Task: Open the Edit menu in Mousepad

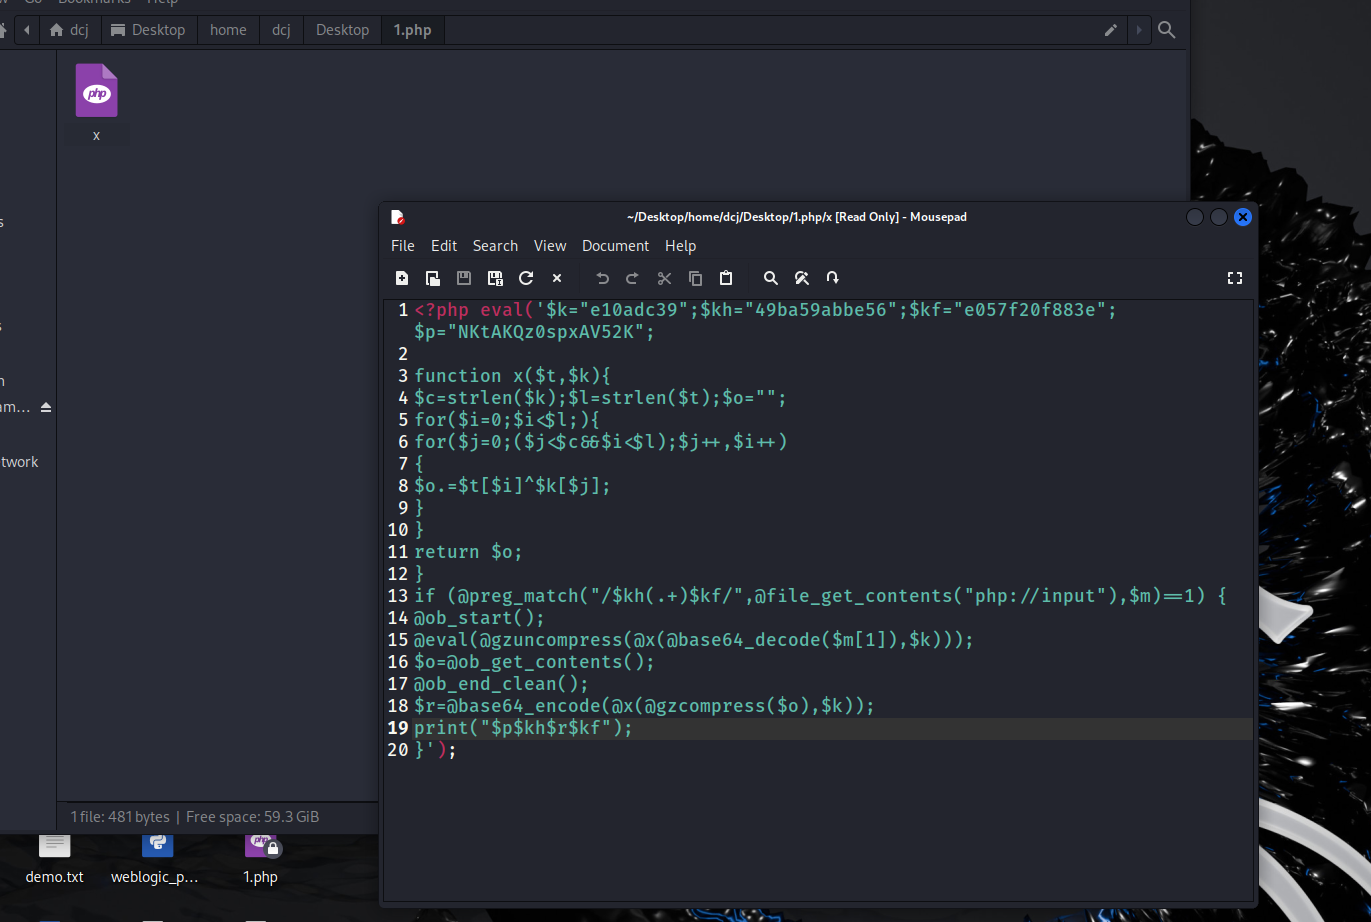Action: point(444,246)
